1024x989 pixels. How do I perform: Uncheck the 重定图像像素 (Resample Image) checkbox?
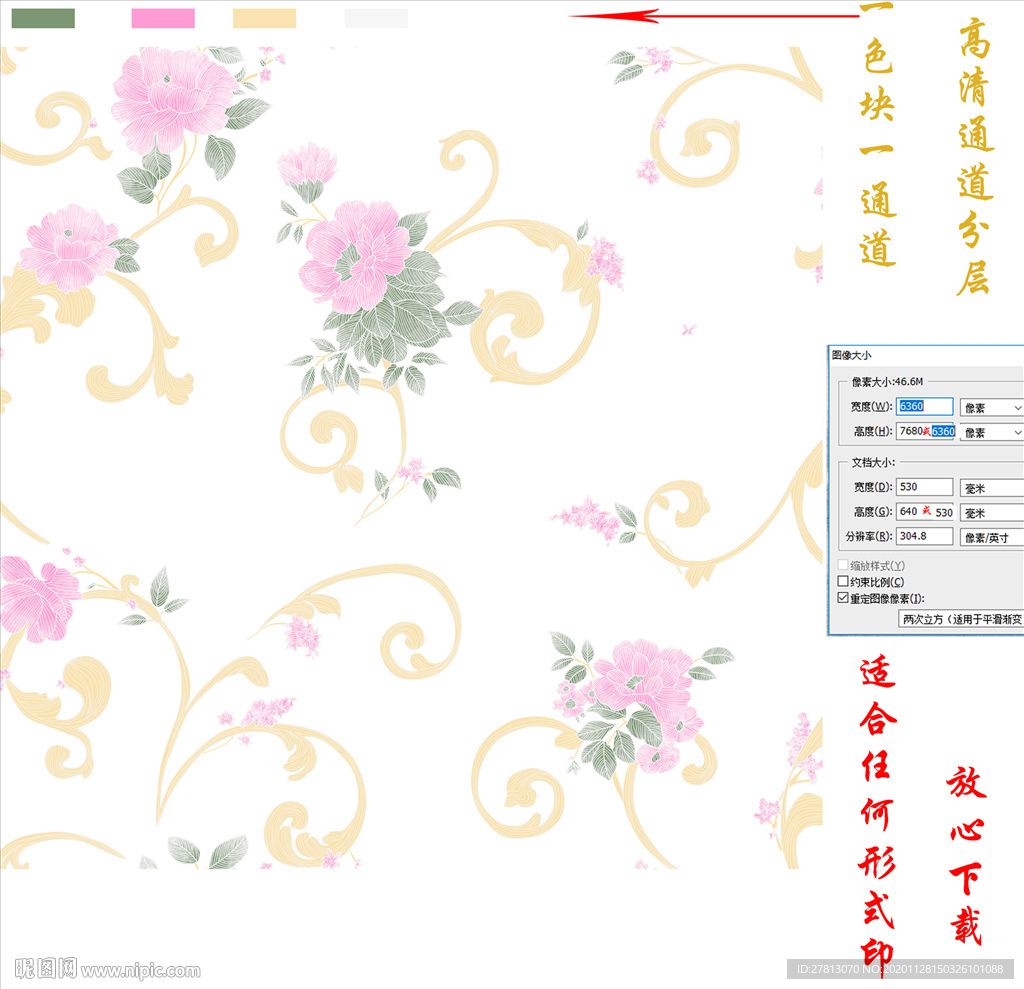click(842, 598)
